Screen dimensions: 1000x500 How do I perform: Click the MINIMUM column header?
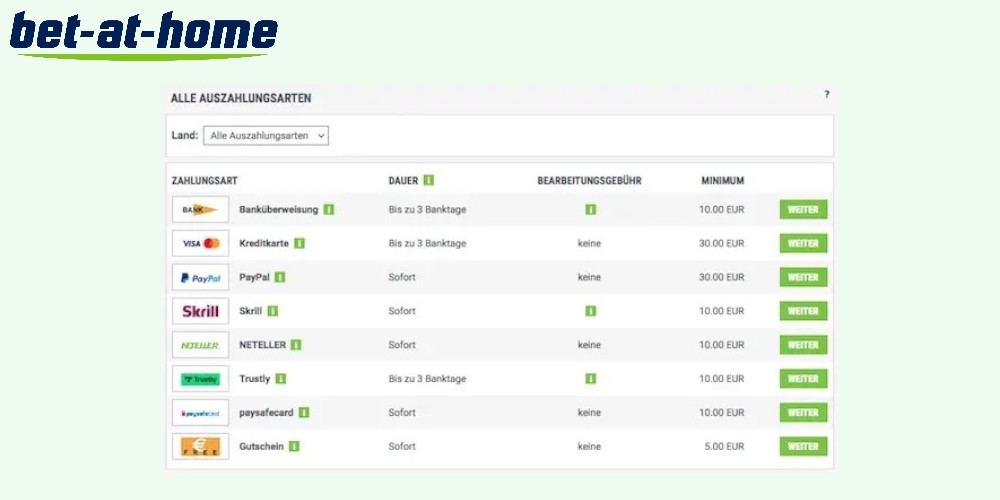click(x=723, y=180)
